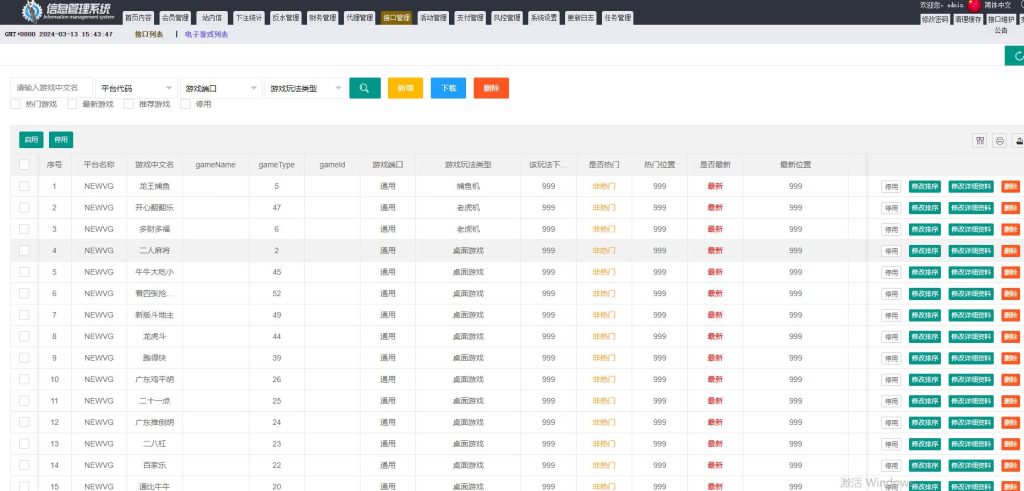1024x491 pixels.
Task: Check the select-all checkbox in table header
Action: [x=24, y=164]
